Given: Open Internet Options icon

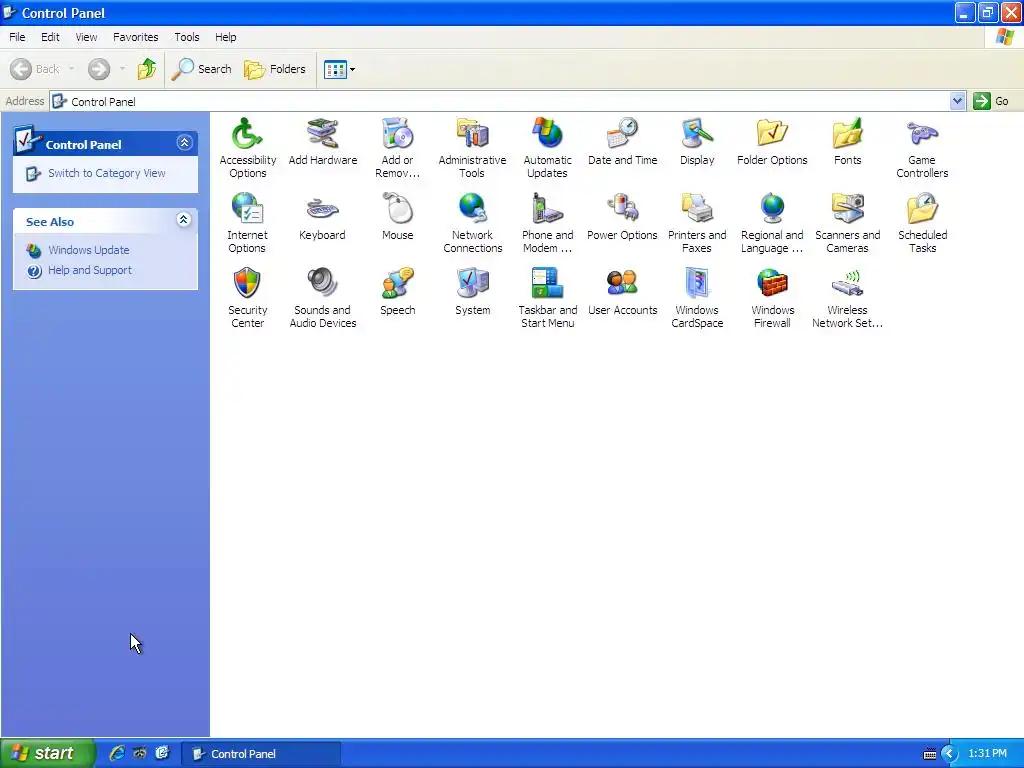Looking at the screenshot, I should pyautogui.click(x=248, y=210).
